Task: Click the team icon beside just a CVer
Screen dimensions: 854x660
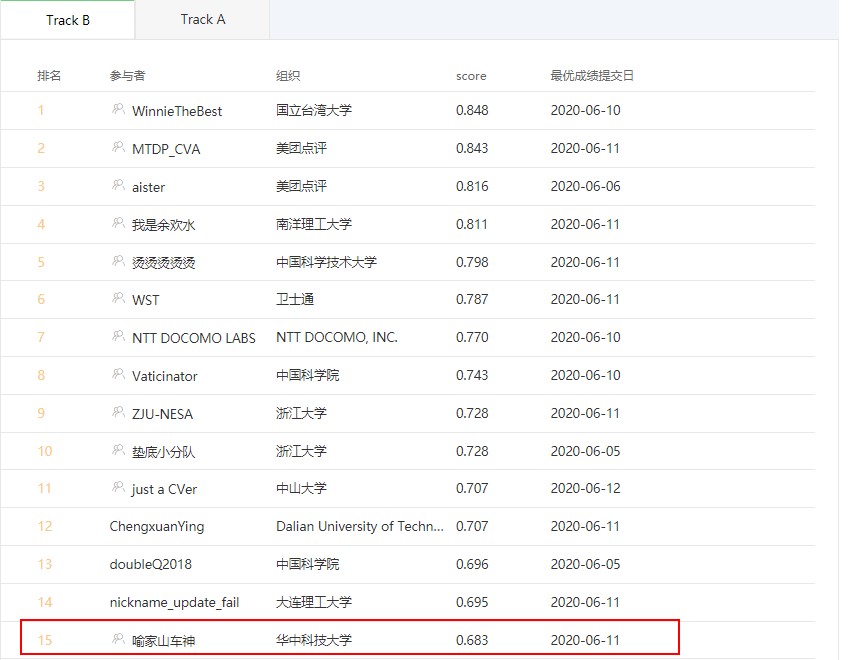Action: click(118, 487)
